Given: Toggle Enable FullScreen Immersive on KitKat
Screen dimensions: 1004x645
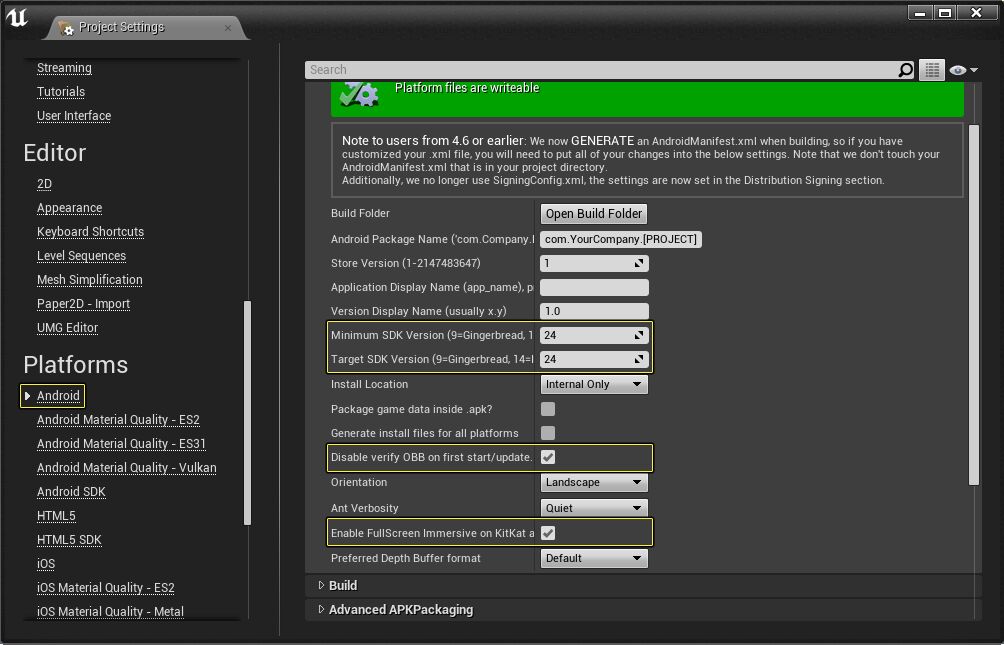Looking at the screenshot, I should (x=548, y=532).
